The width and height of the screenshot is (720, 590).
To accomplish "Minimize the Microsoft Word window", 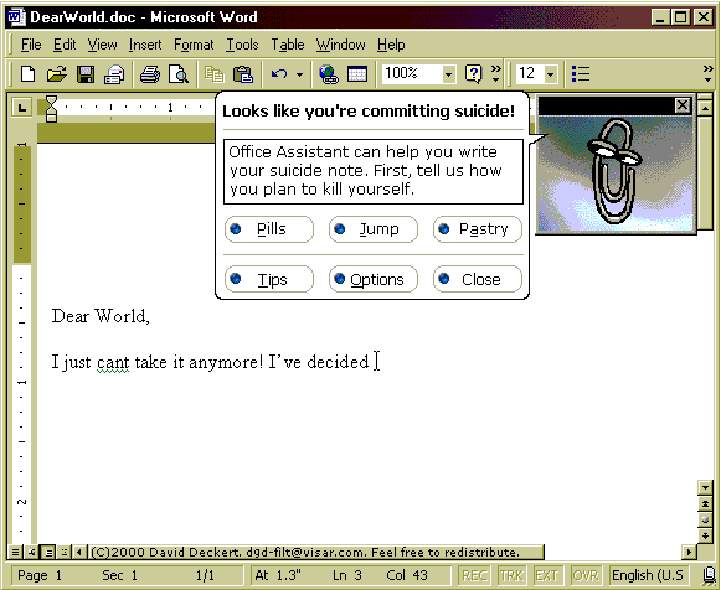I will click(660, 17).
